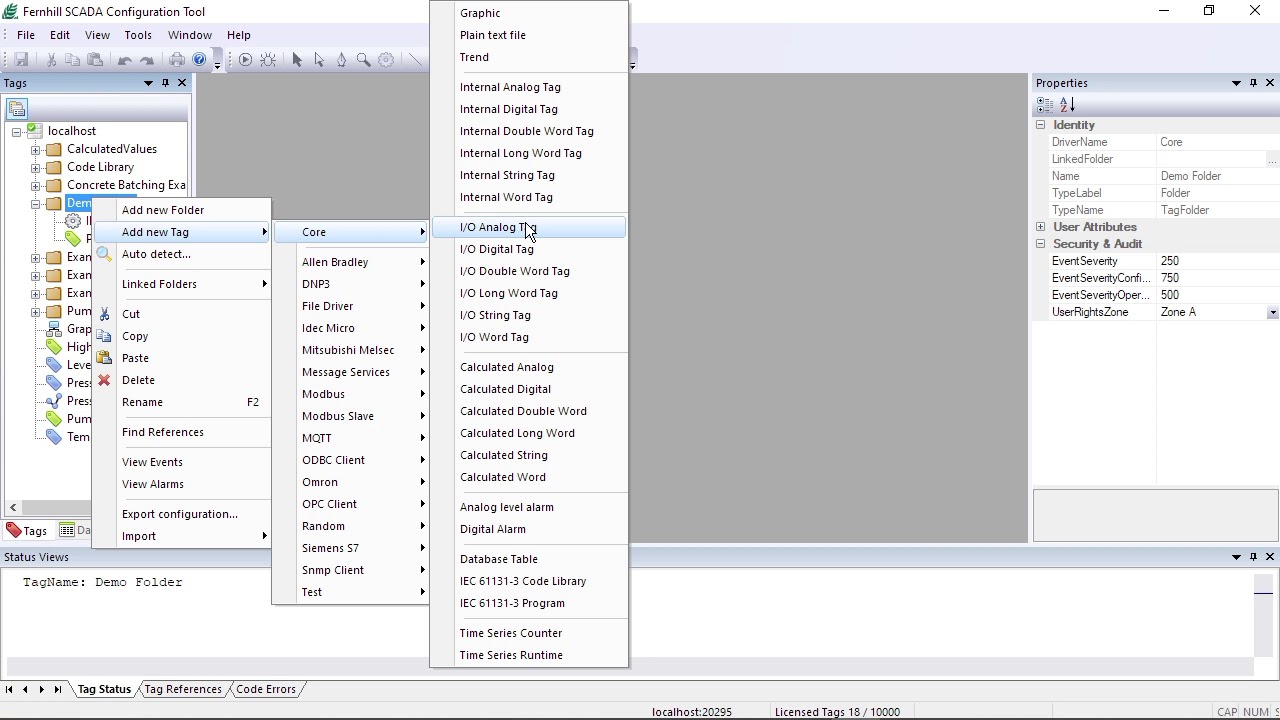Click the localhost:20295 status bar entry
The height and width of the screenshot is (720, 1280).
point(692,712)
